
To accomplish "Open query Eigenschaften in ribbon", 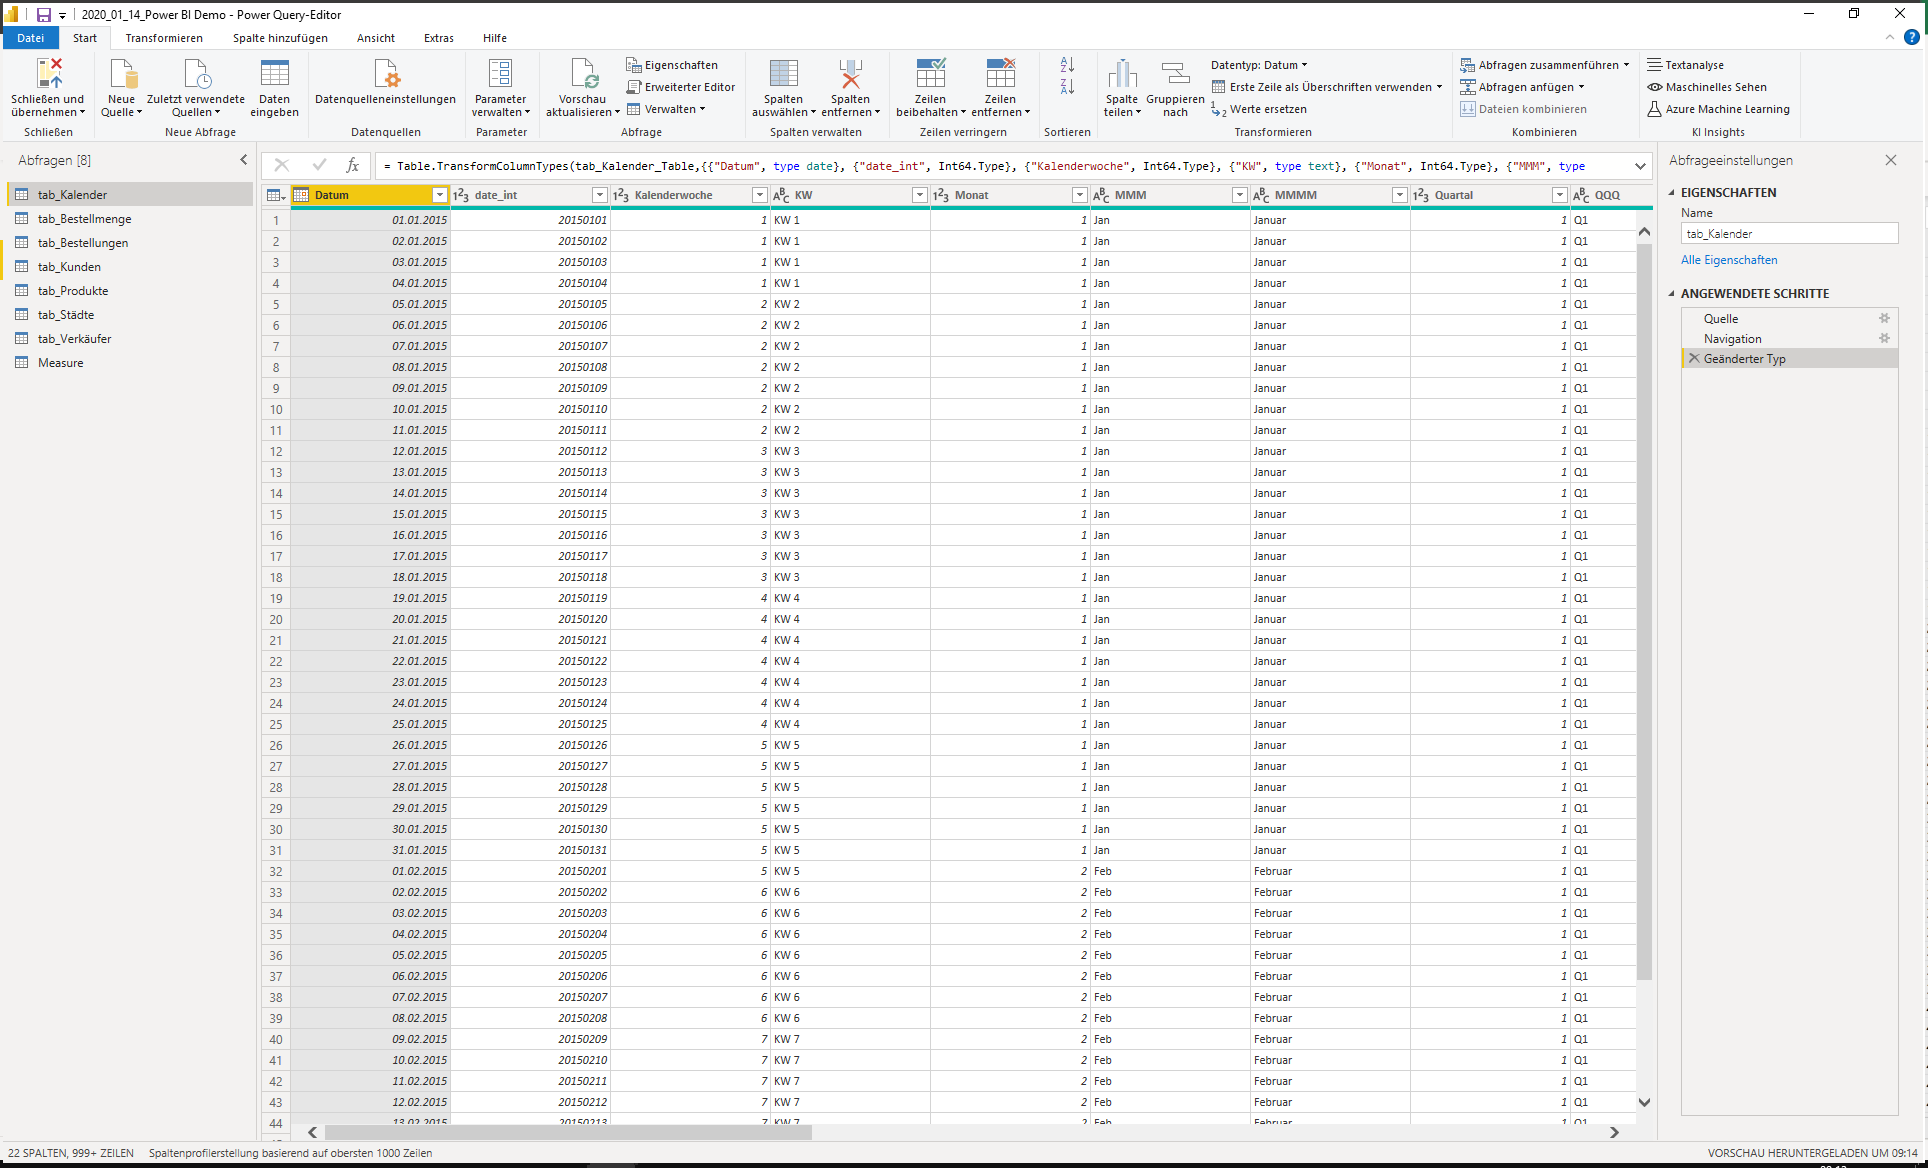I will [x=672, y=65].
